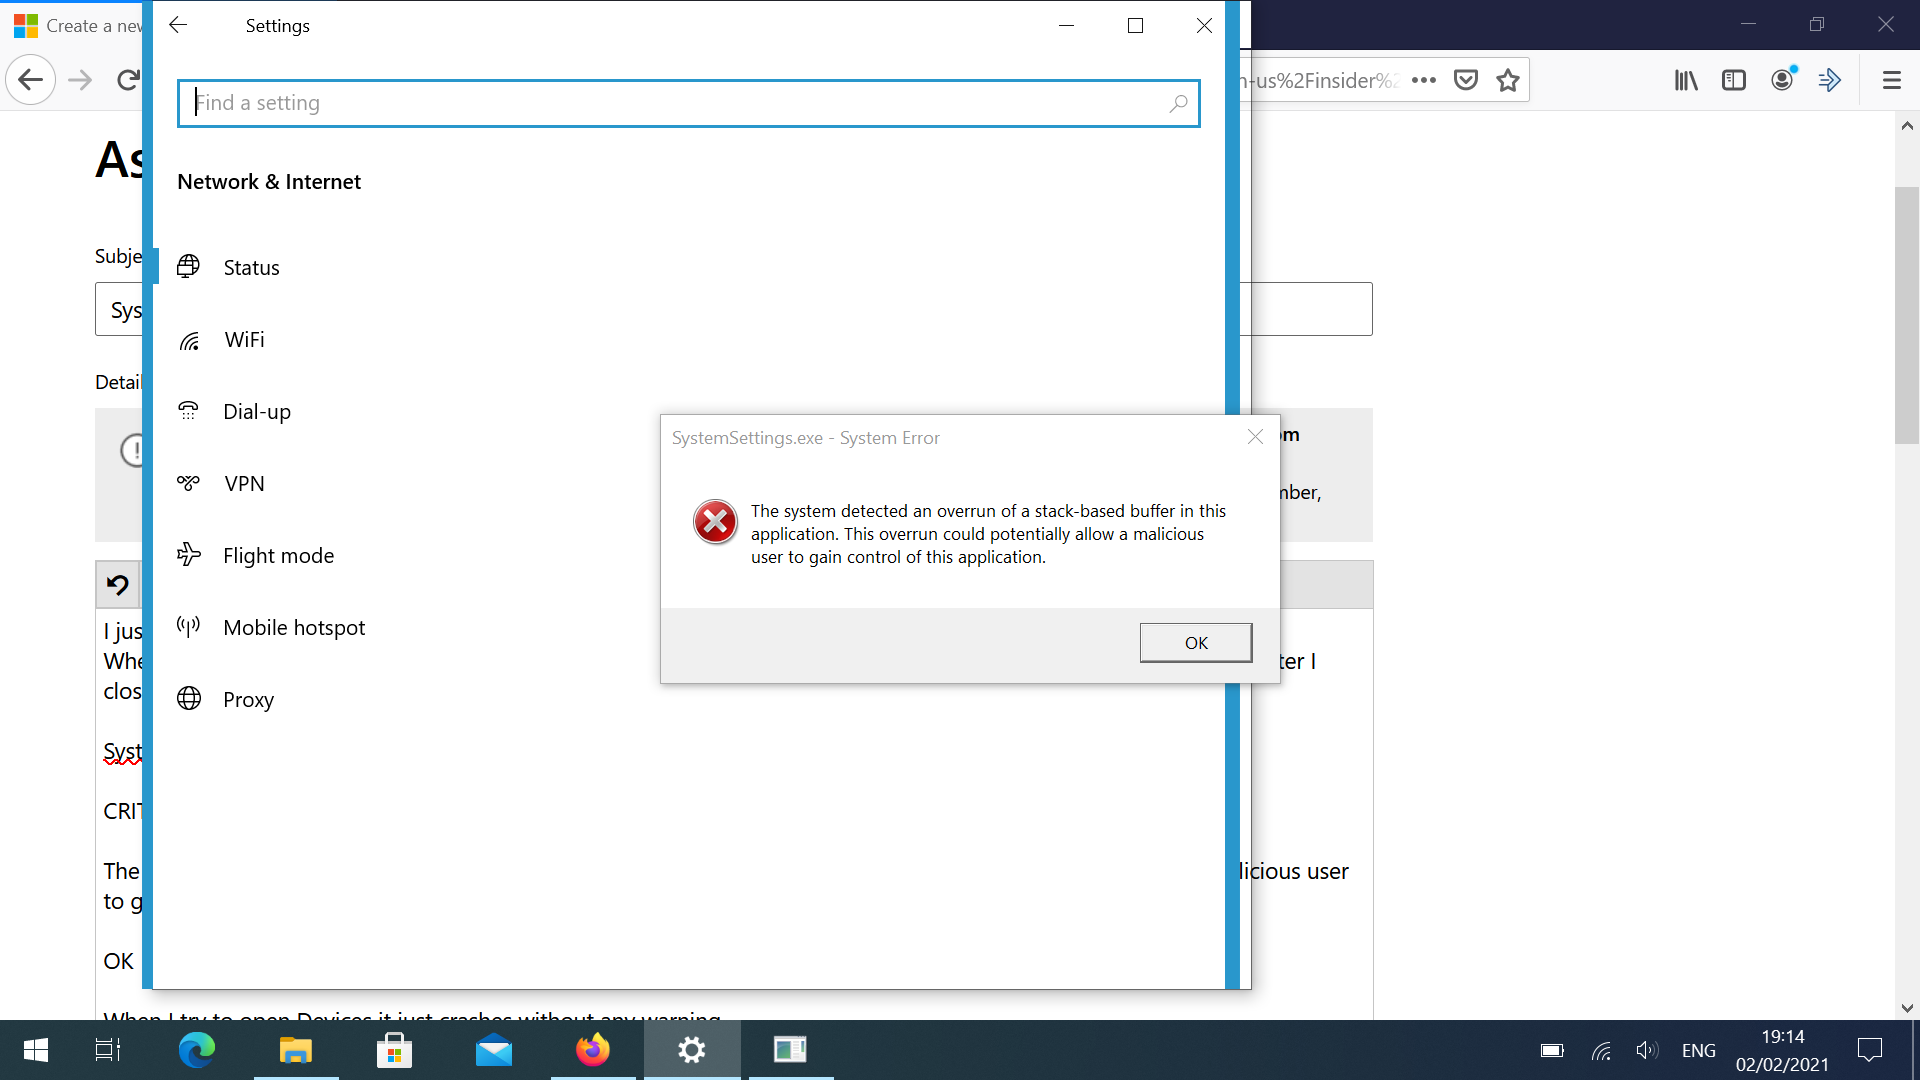Select the VPN settings item
Image resolution: width=1920 pixels, height=1080 pixels.
(x=244, y=484)
